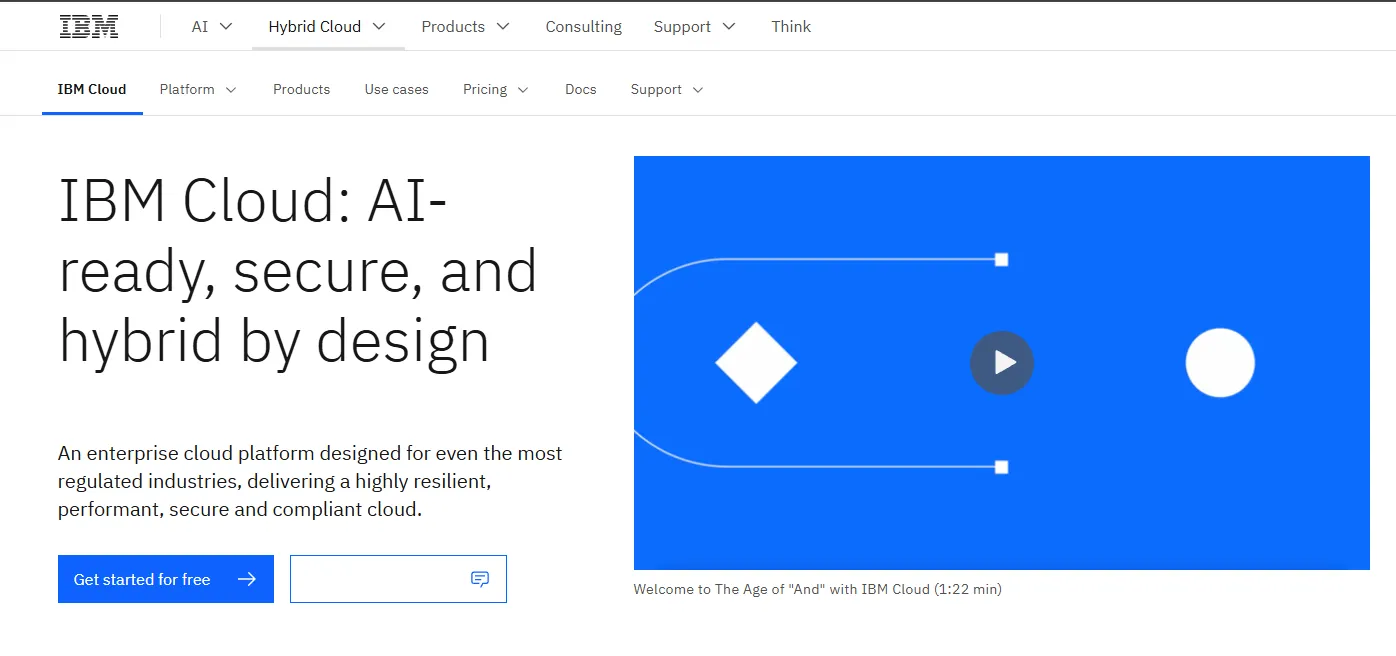The height and width of the screenshot is (656, 1396).
Task: Expand Support in the IBM Cloud sub-navigation
Action: [x=667, y=90]
